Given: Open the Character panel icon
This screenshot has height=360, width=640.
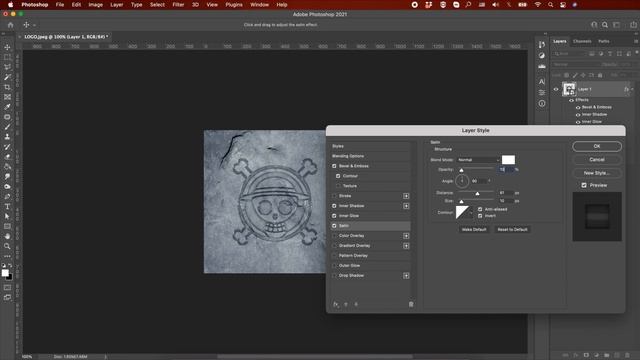Looking at the screenshot, I should tap(542, 82).
